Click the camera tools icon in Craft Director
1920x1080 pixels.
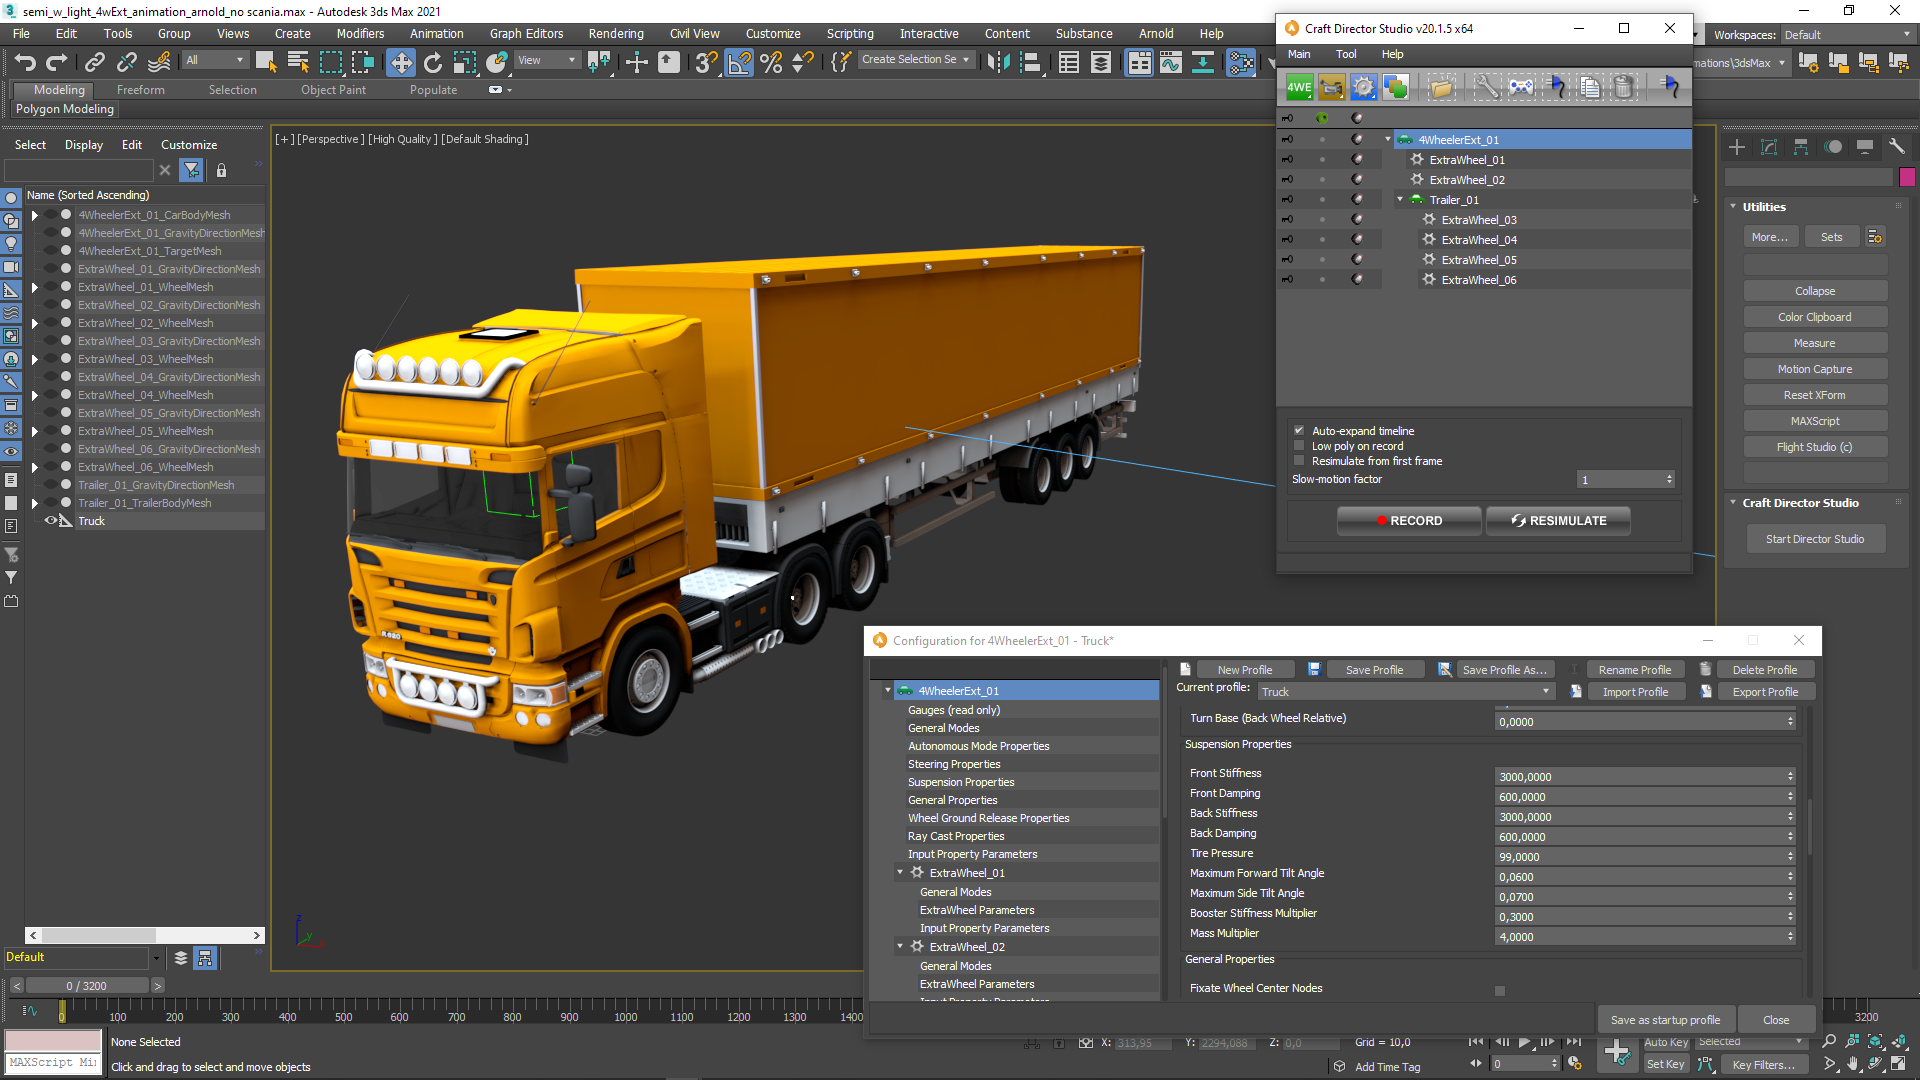(x=1332, y=88)
